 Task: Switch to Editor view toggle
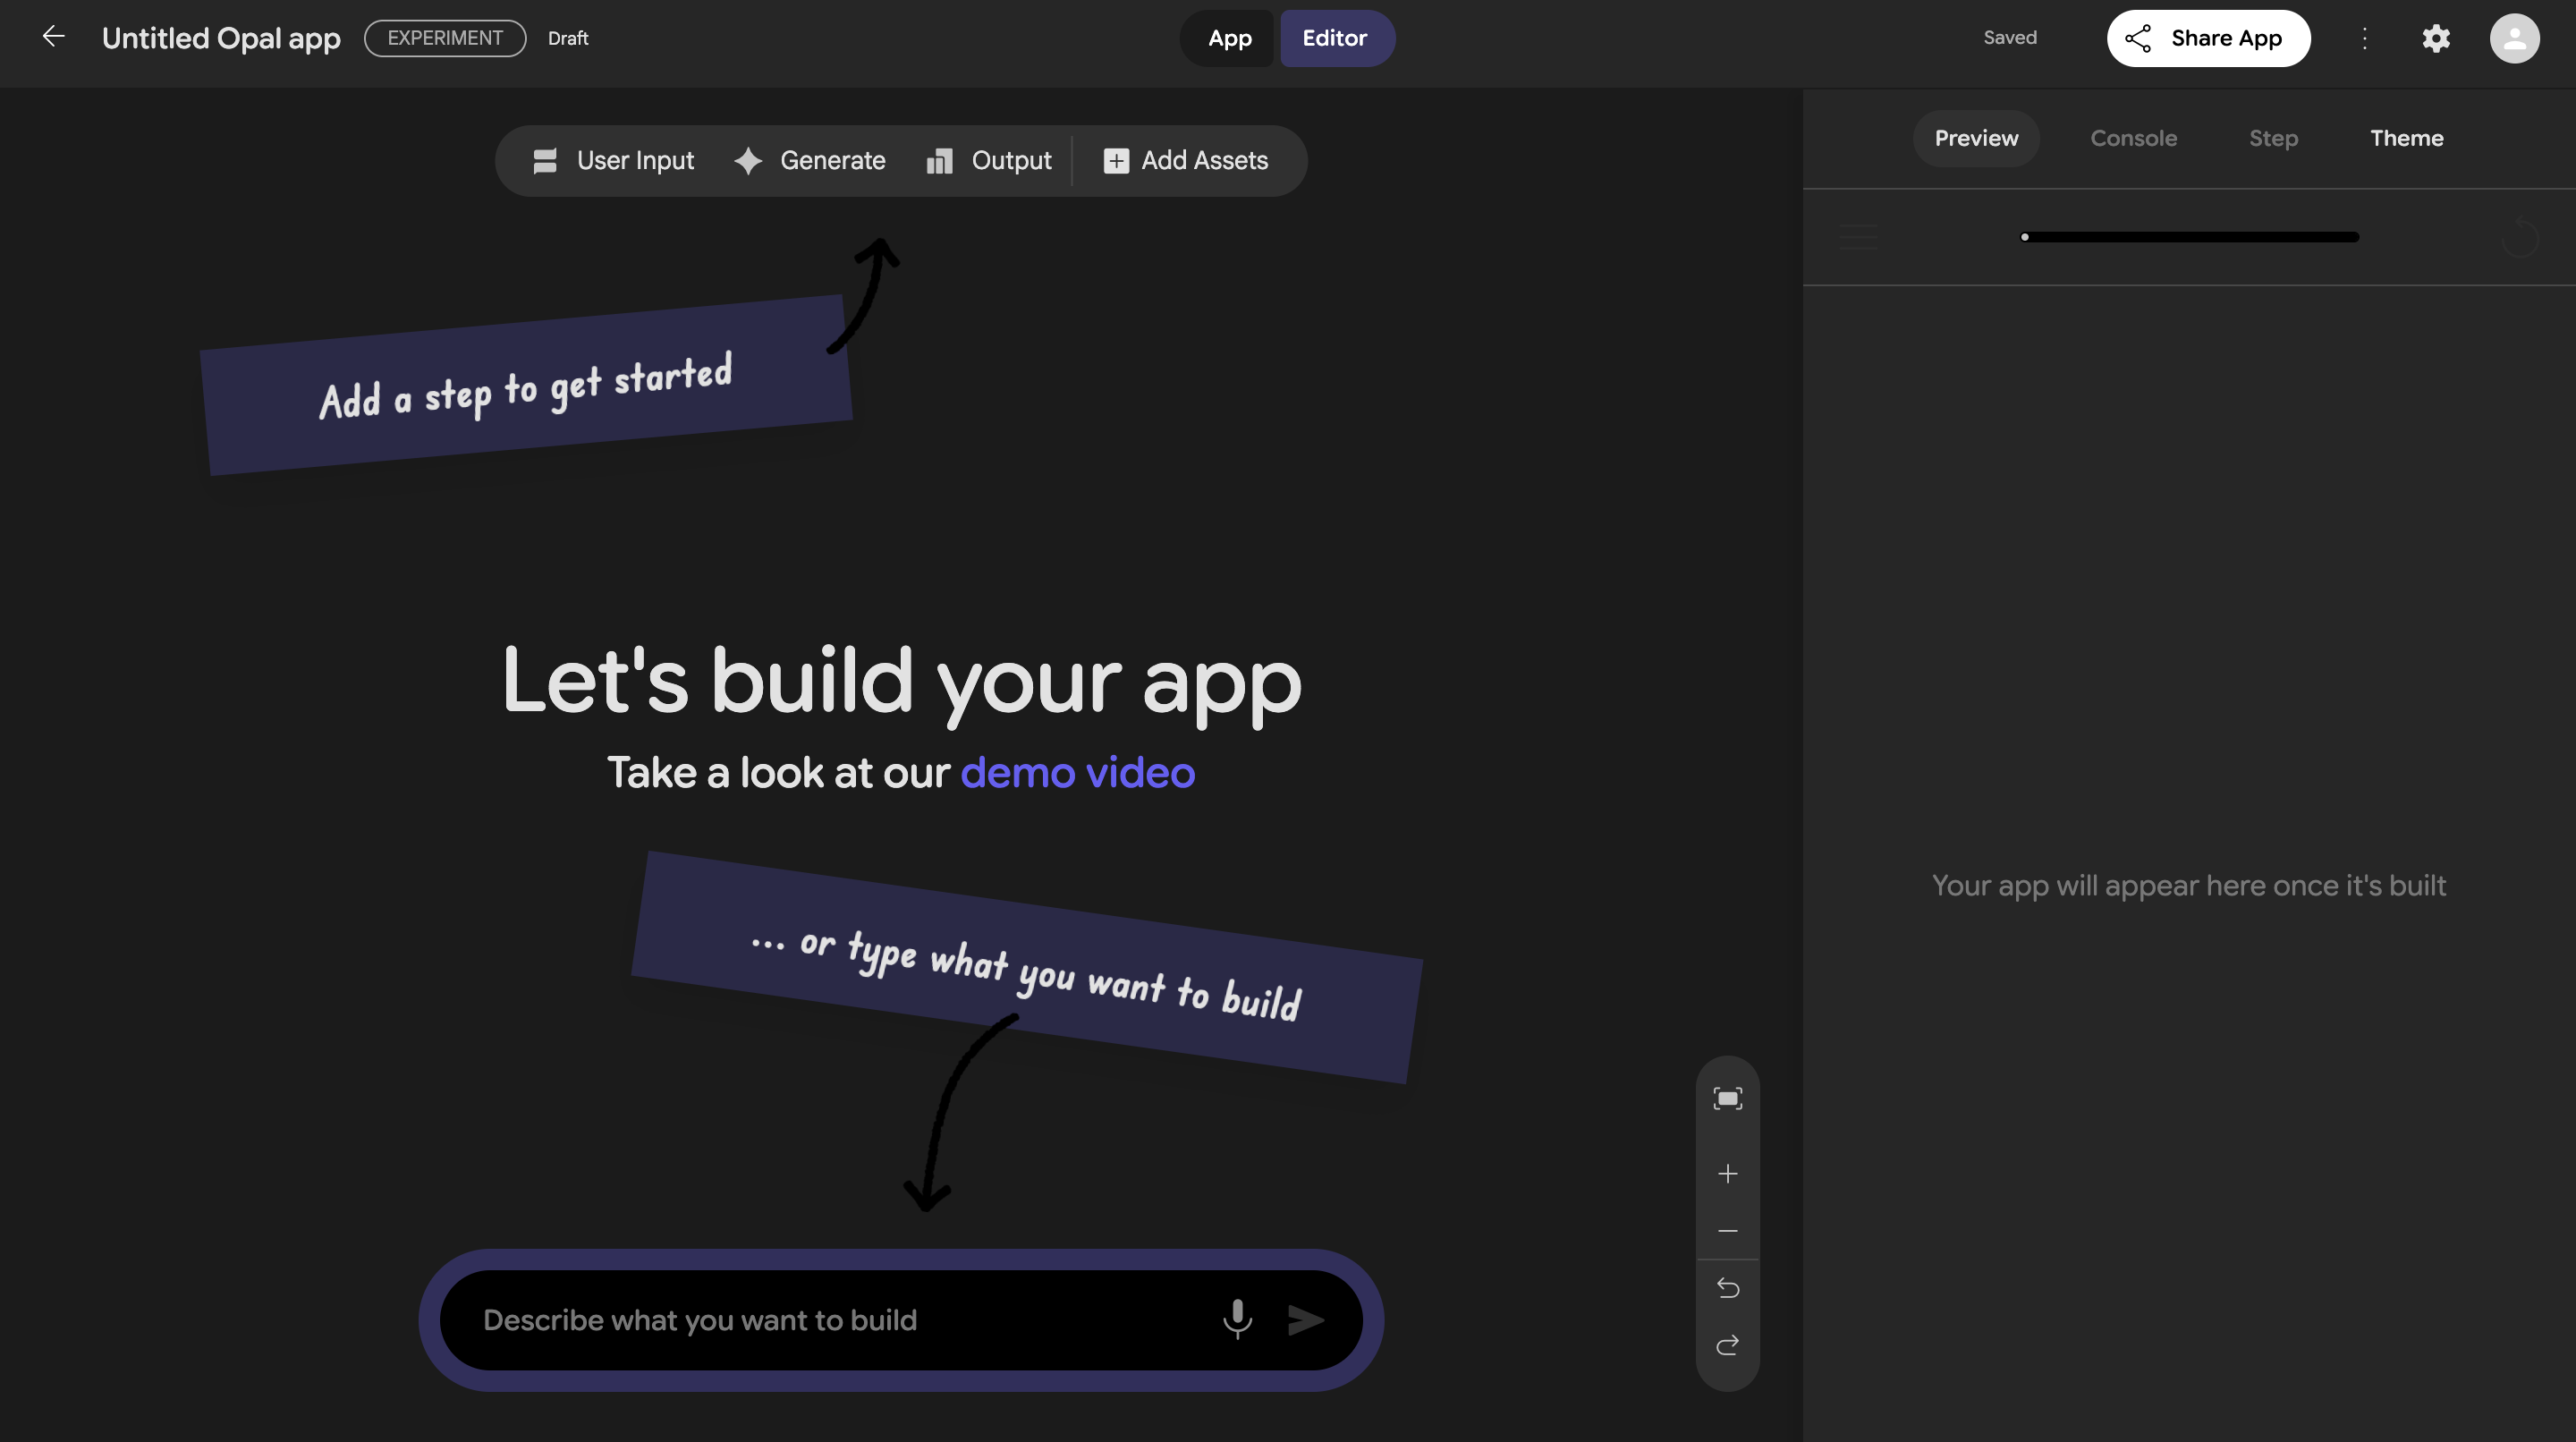pos(1334,38)
